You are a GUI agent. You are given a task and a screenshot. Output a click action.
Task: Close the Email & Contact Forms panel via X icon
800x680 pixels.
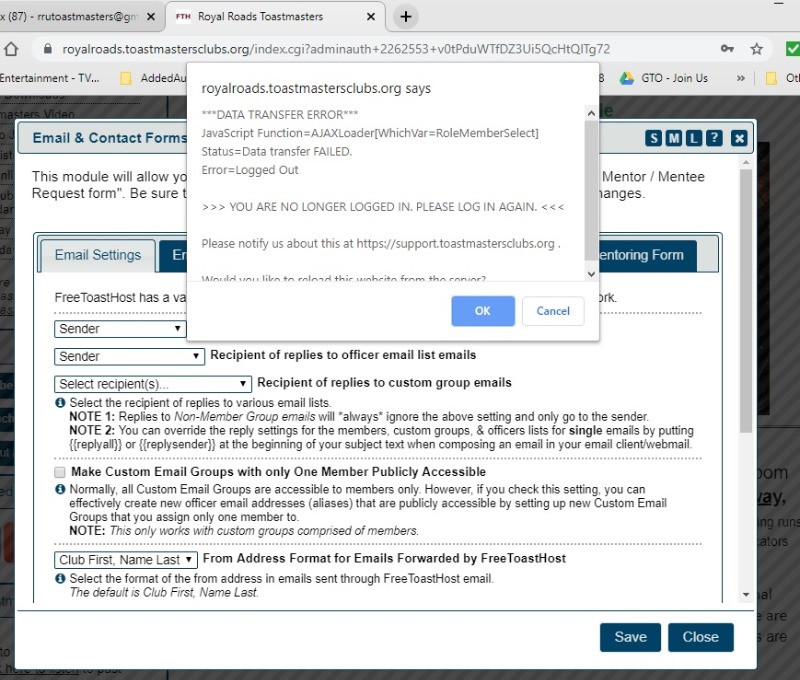739,138
